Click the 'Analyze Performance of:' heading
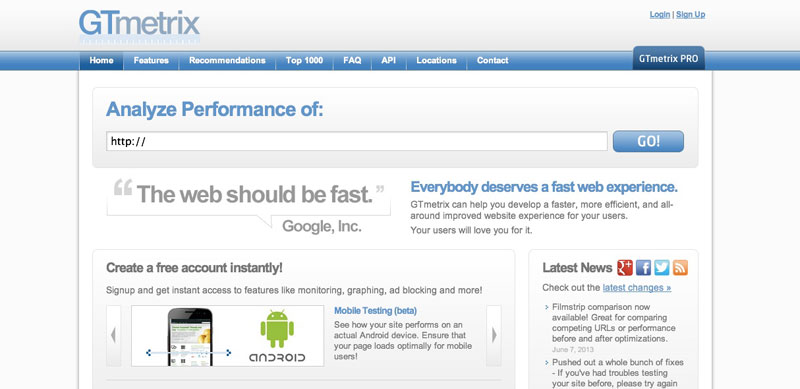This screenshot has width=800, height=389. point(215,109)
